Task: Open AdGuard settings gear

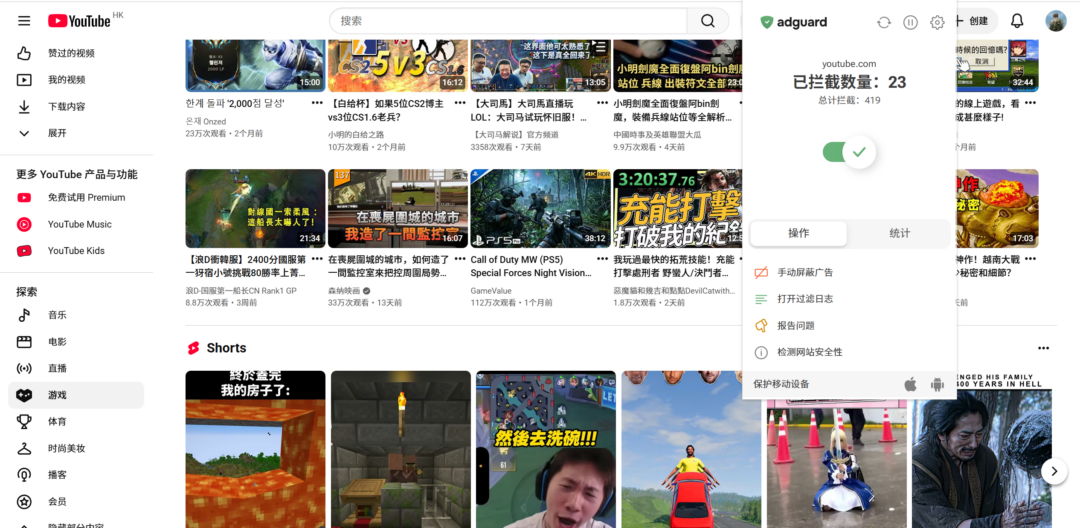Action: tap(937, 23)
